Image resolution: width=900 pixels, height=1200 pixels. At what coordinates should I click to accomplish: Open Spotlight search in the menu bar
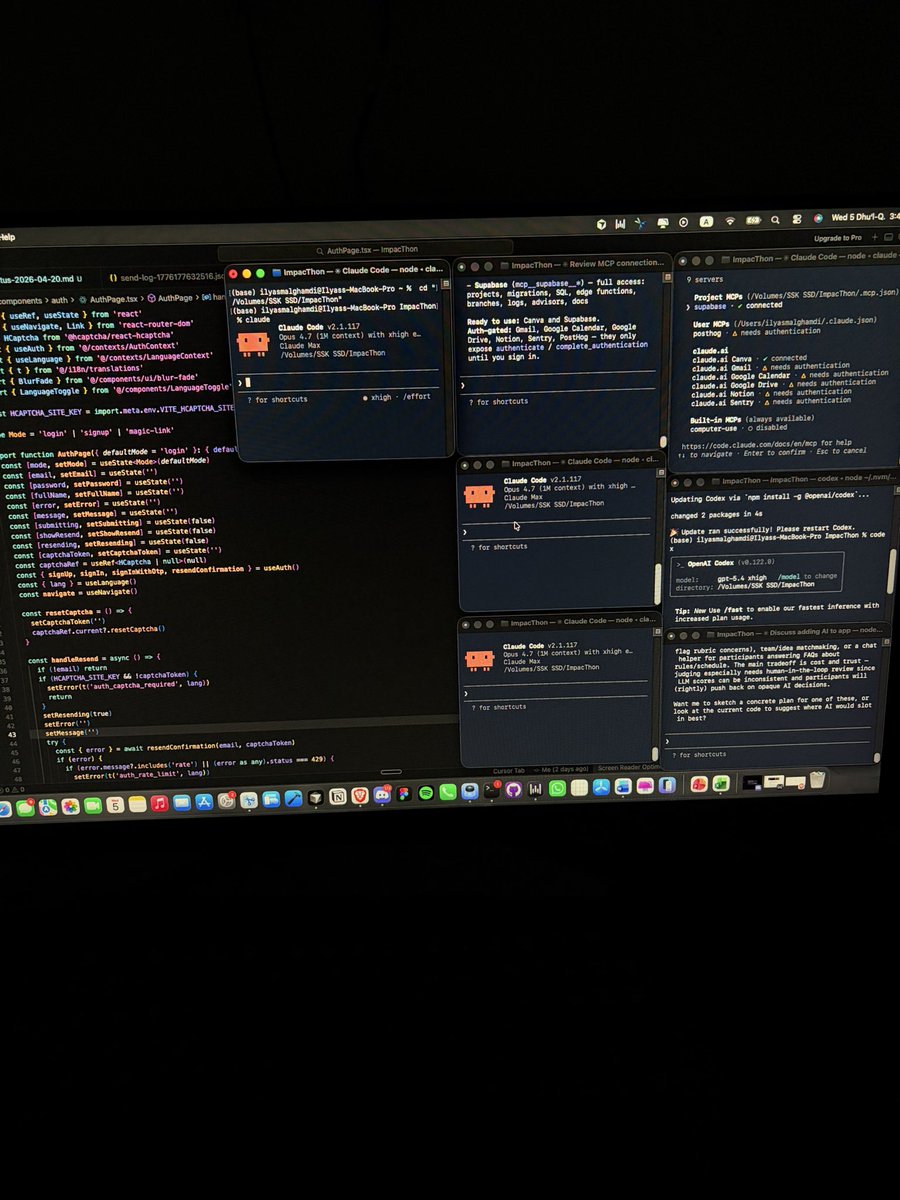(775, 220)
